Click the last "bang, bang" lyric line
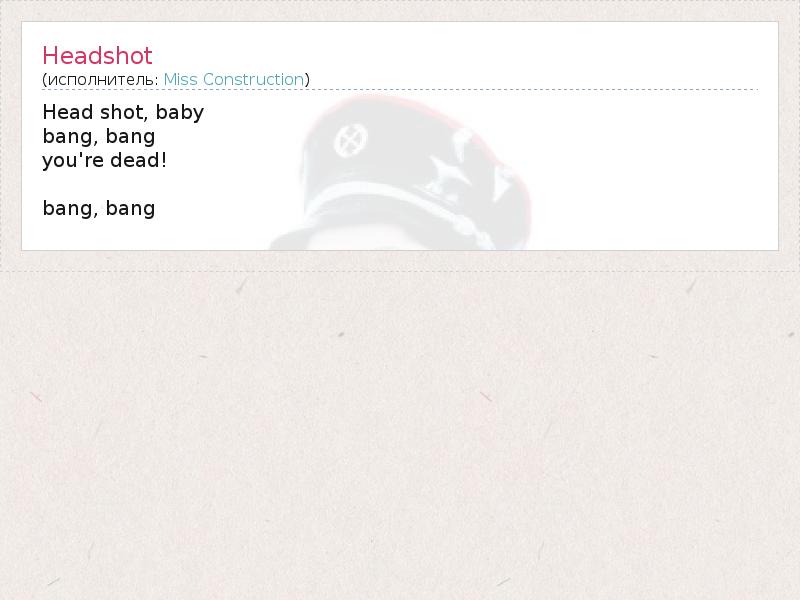The height and width of the screenshot is (600, 800). pos(99,209)
